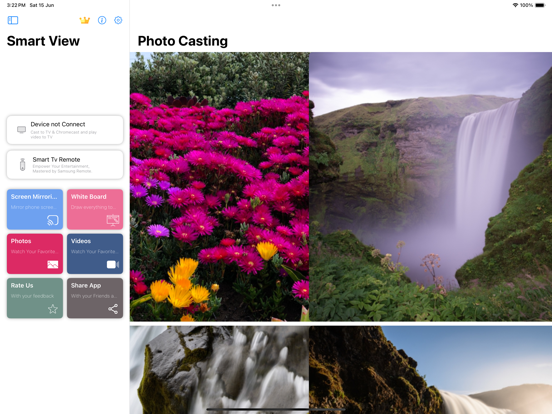Tap the TV monitor icon in Device not Connect
Image resolution: width=552 pixels, height=414 pixels.
21,130
